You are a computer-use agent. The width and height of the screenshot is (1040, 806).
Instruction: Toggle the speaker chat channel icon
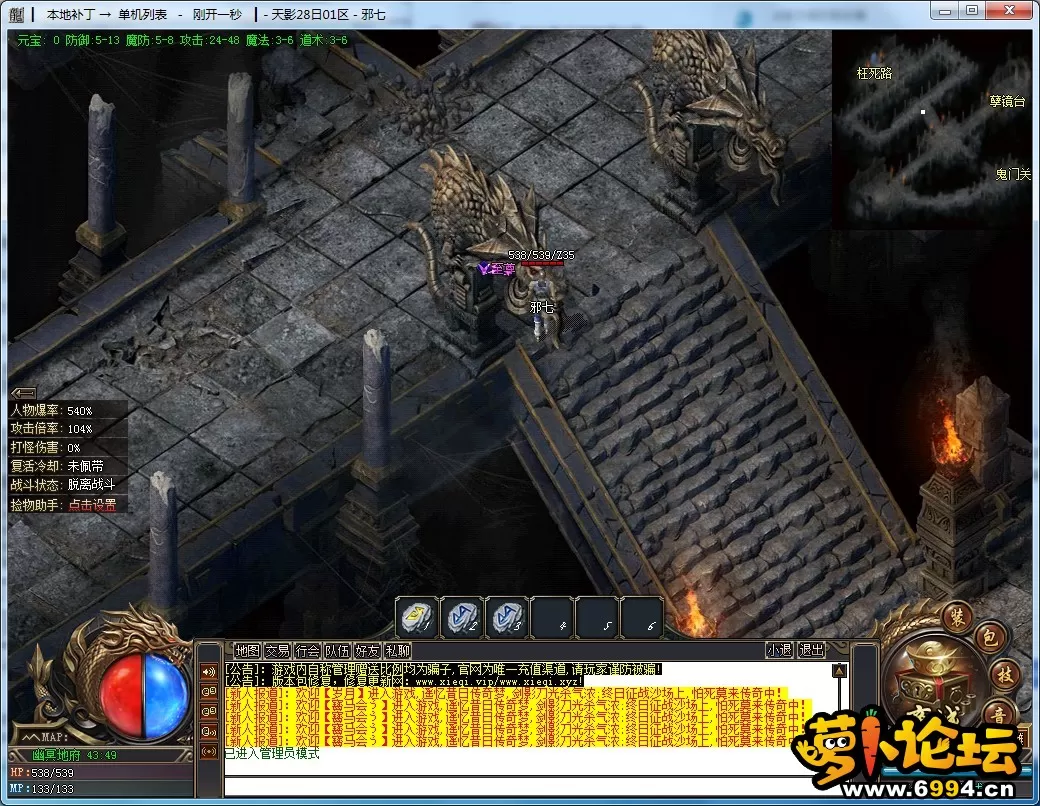209,671
